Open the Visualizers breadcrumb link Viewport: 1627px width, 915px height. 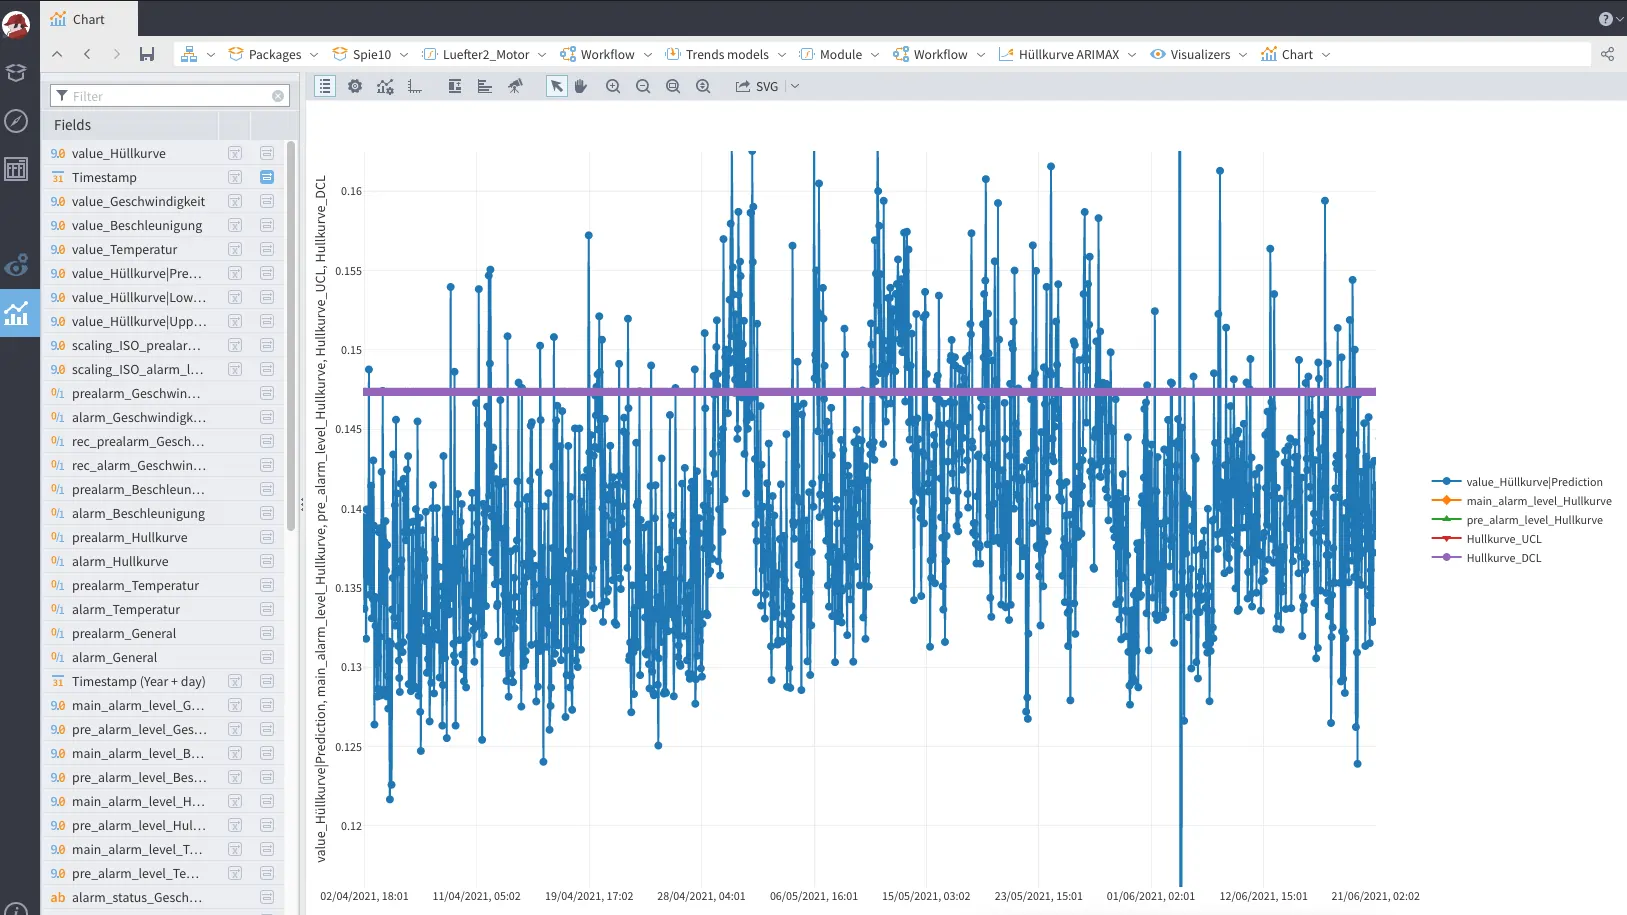pos(1190,54)
